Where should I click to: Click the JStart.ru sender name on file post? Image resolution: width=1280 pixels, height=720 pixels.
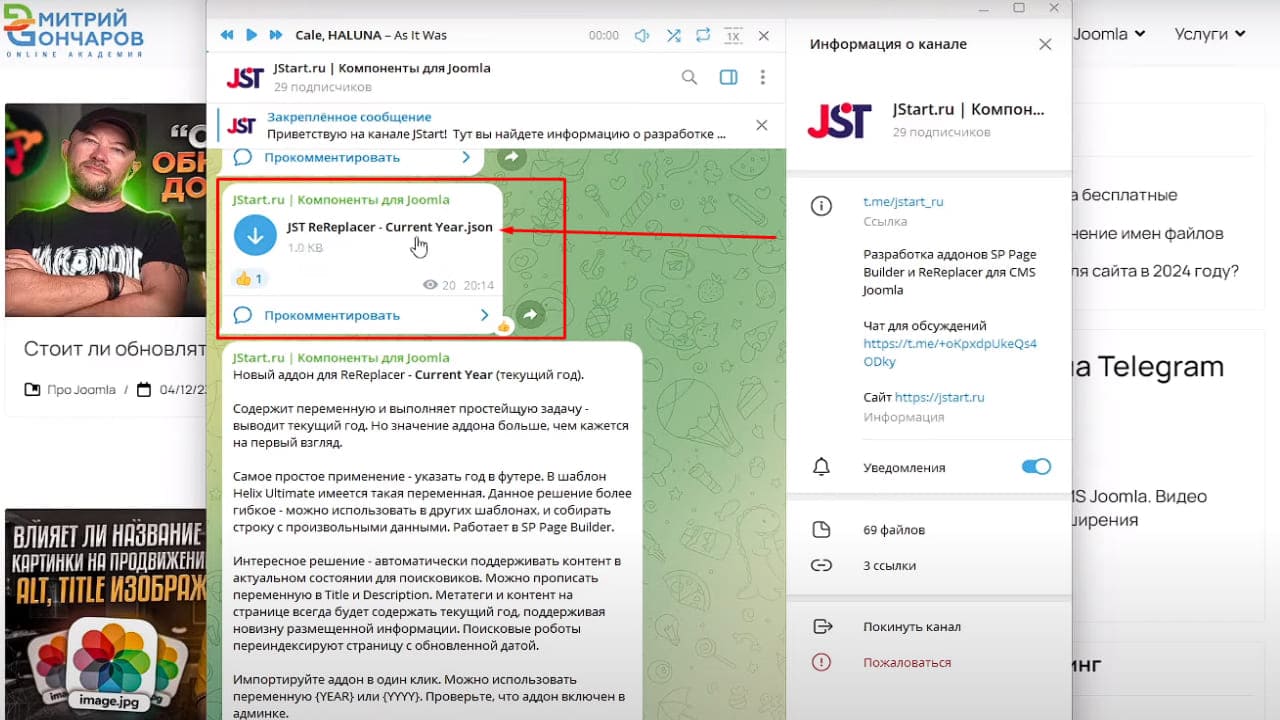341,200
